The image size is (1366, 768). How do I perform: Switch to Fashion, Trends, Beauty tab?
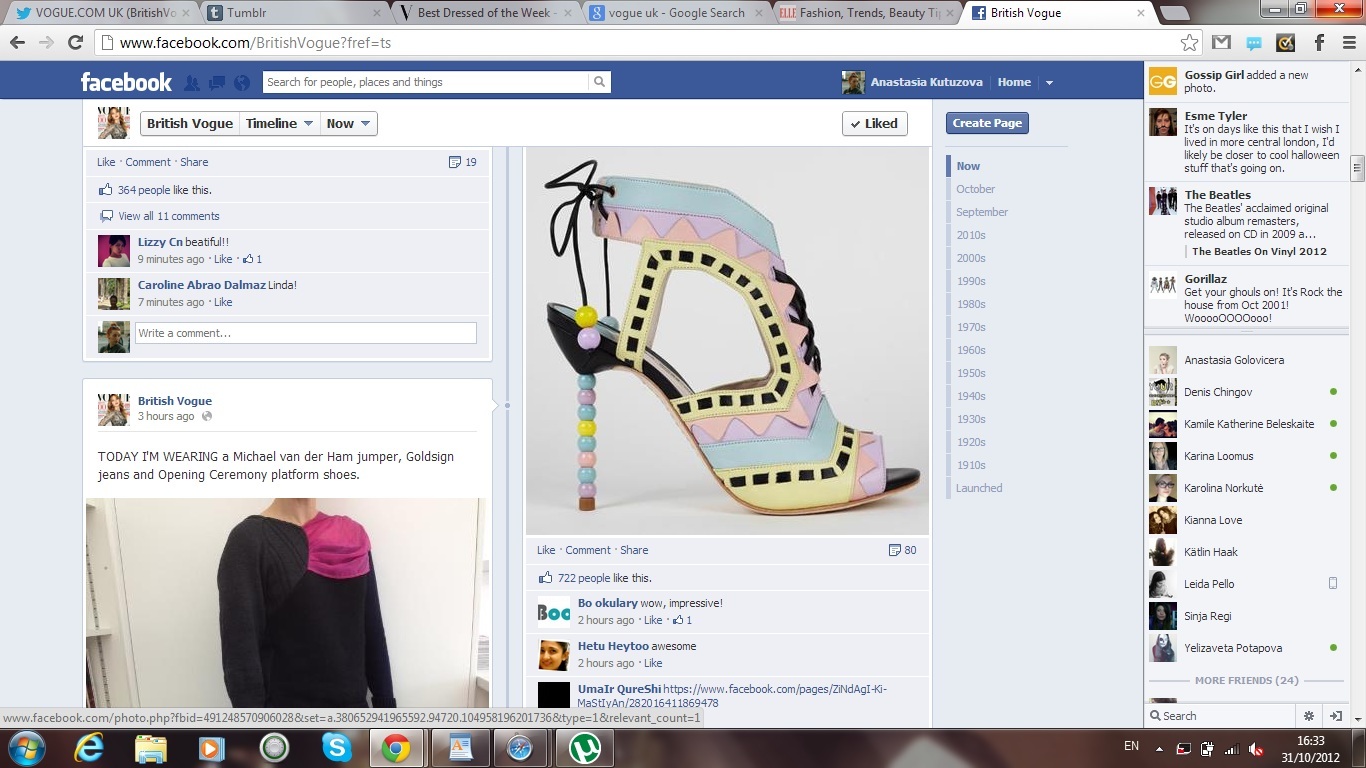click(868, 13)
